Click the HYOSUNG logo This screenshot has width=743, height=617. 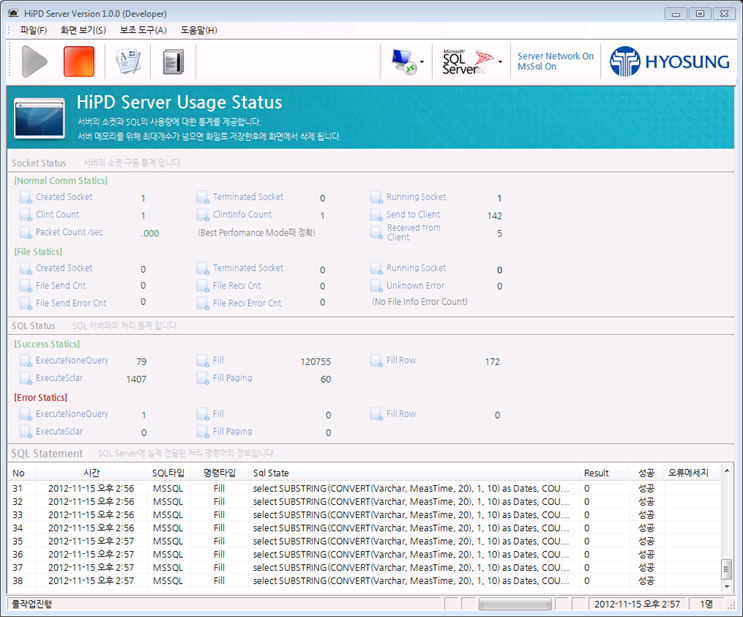(669, 62)
